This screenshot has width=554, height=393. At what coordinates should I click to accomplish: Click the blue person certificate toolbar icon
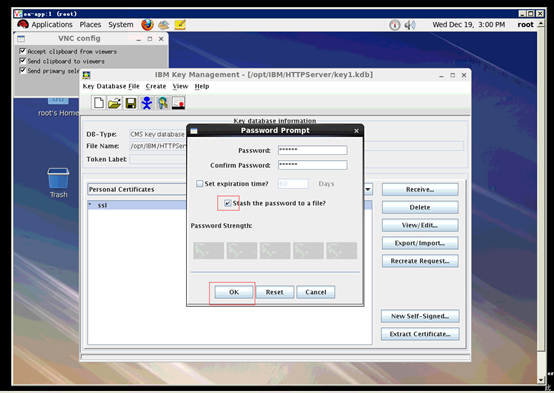147,103
